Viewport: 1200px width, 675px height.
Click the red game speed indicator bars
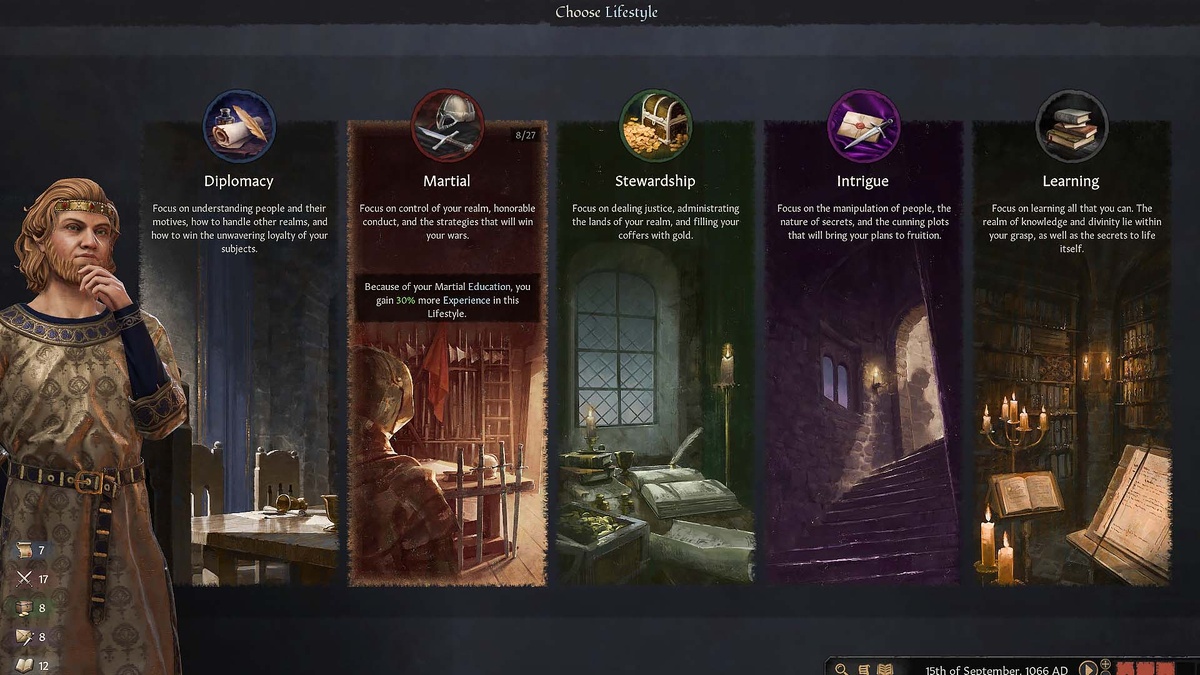pos(1147,668)
